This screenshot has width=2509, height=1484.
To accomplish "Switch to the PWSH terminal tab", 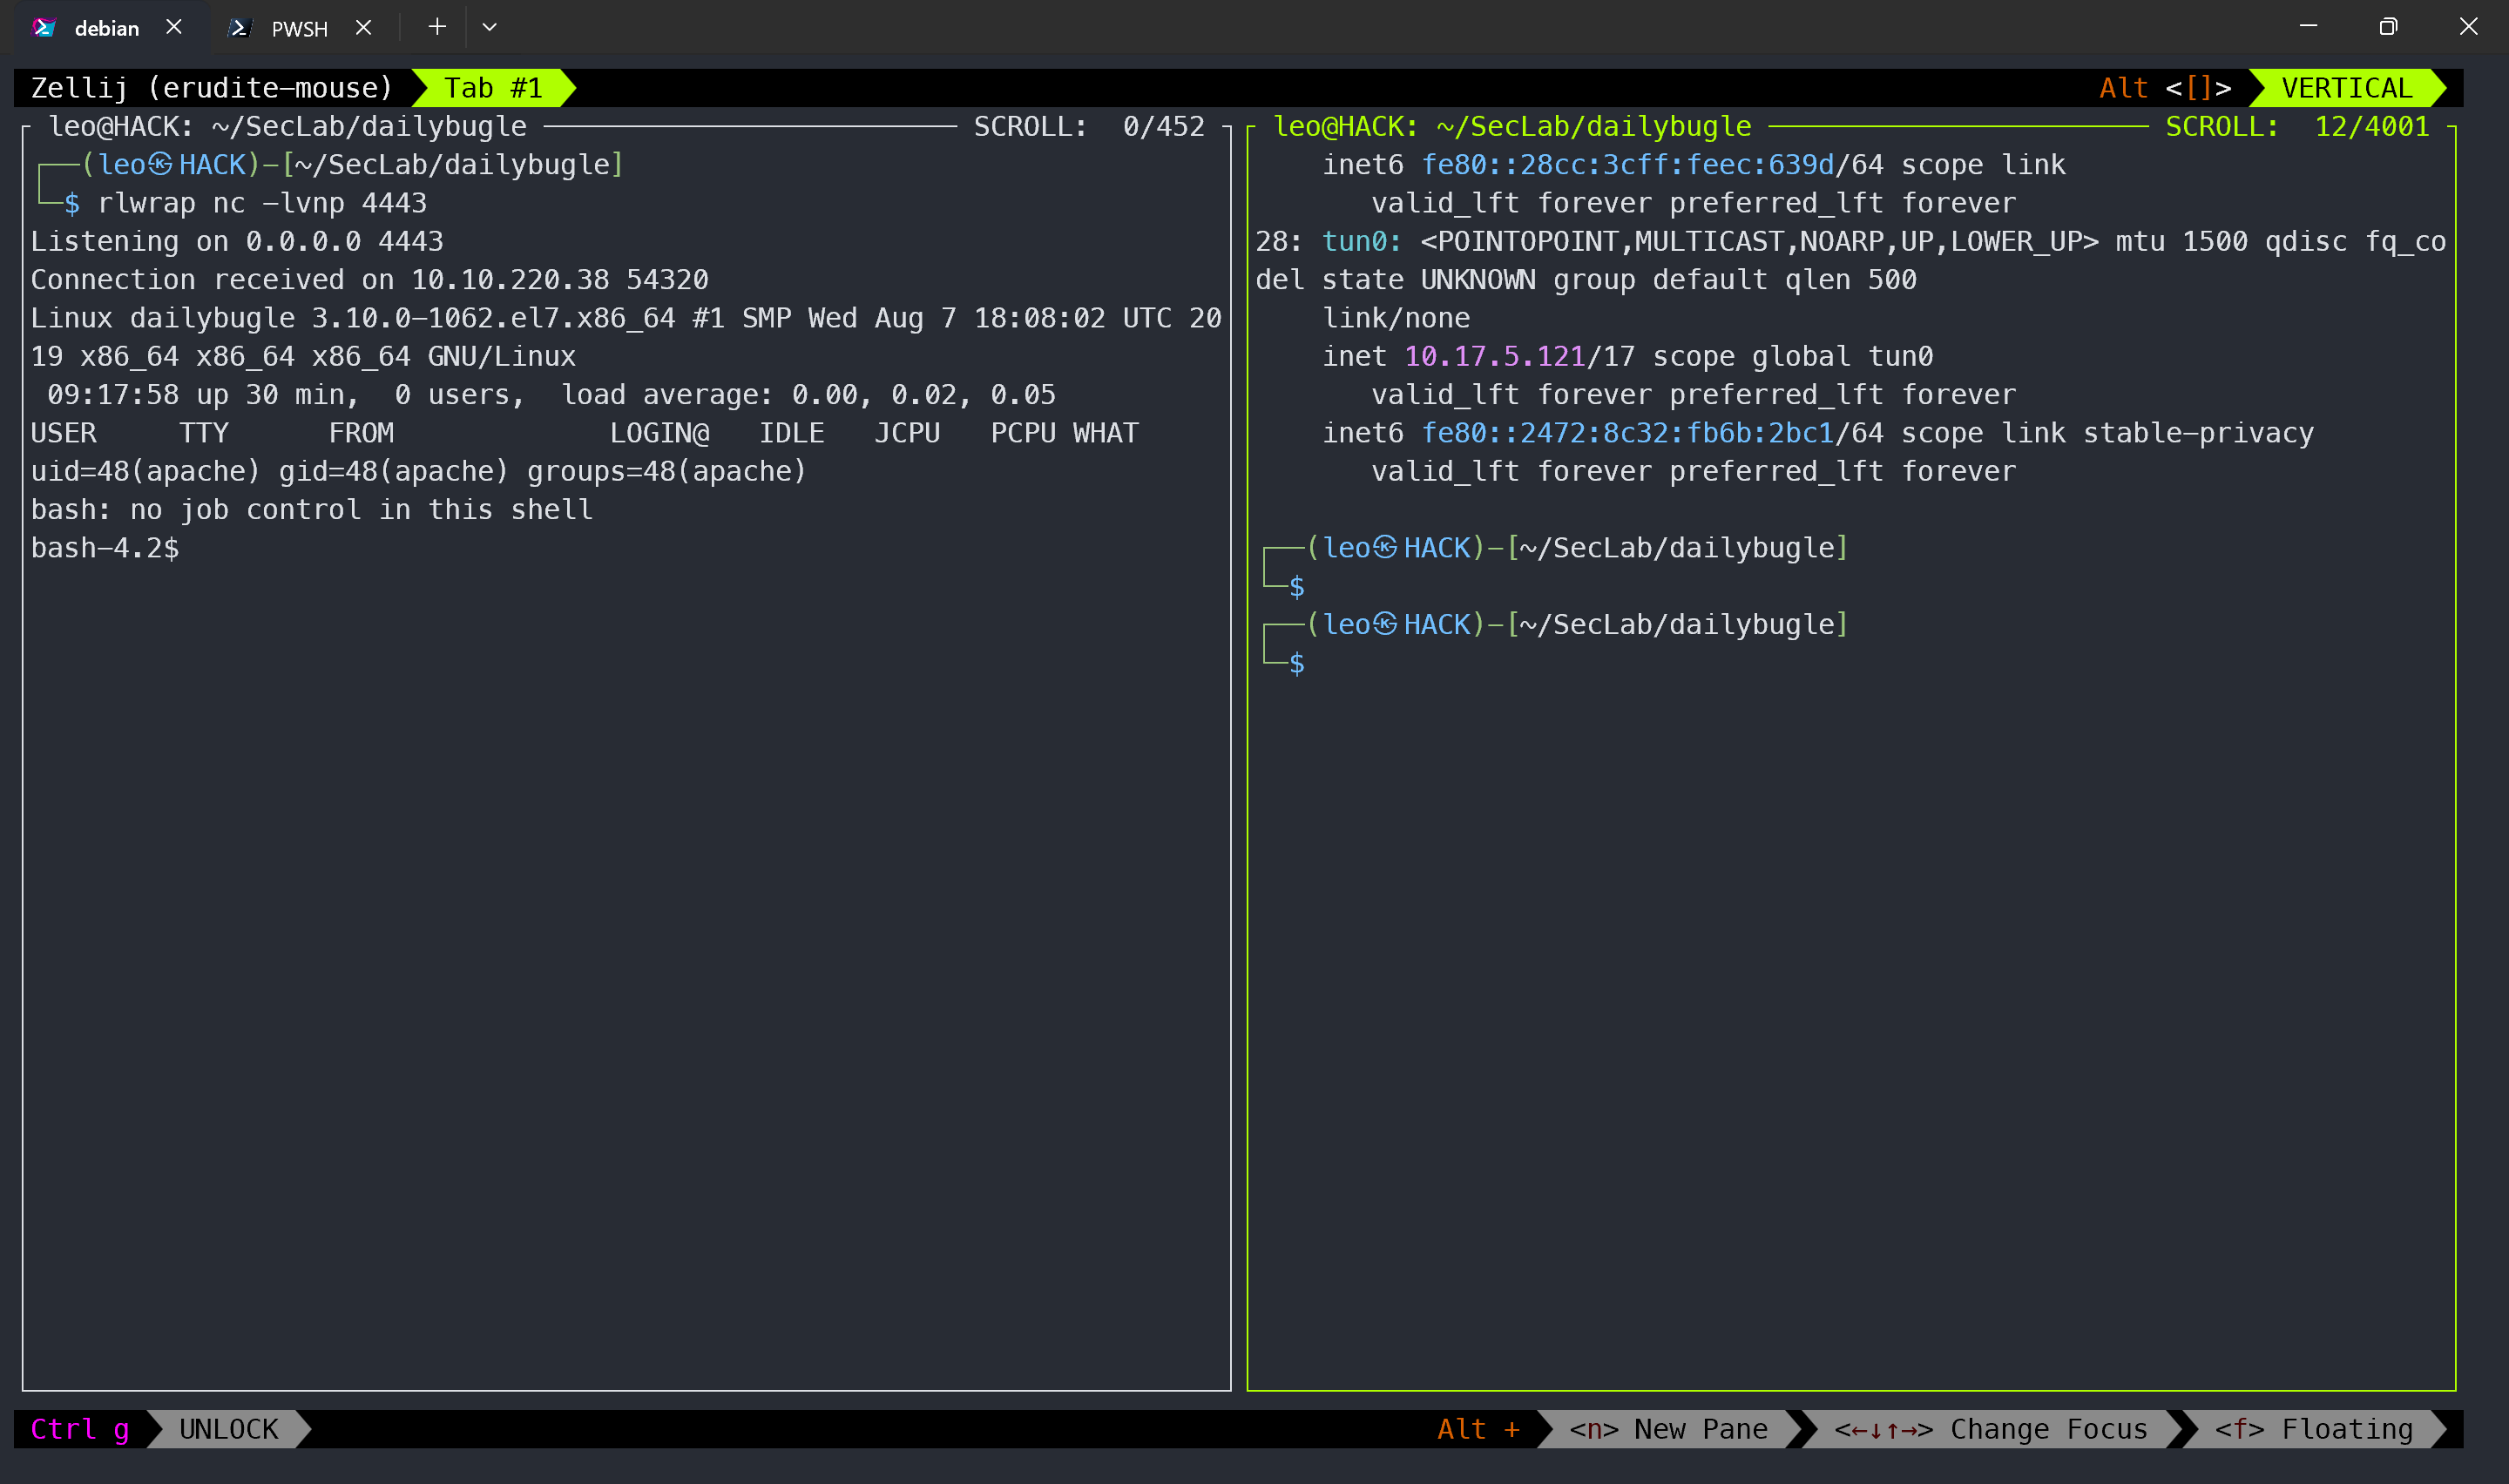I will (299, 28).
